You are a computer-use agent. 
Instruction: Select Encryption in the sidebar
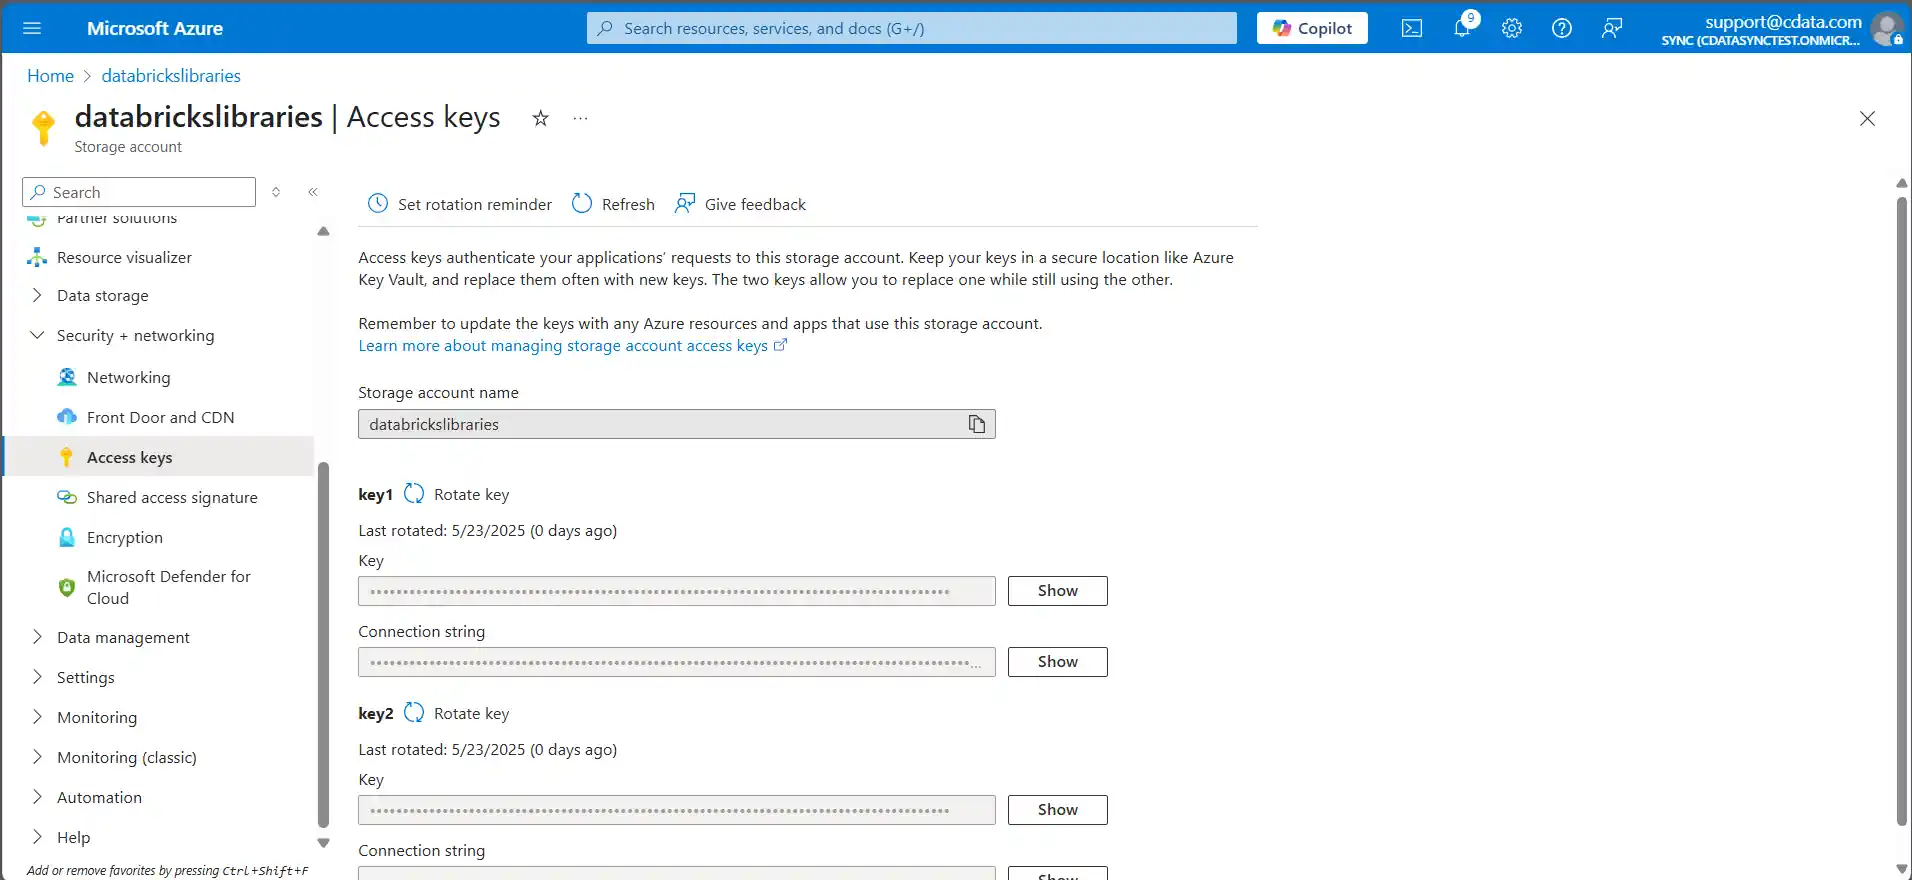[x=125, y=537]
